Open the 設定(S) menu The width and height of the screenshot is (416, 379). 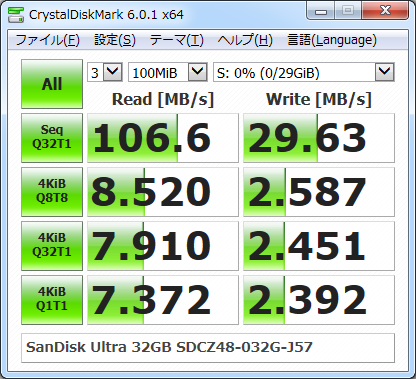pos(115,40)
